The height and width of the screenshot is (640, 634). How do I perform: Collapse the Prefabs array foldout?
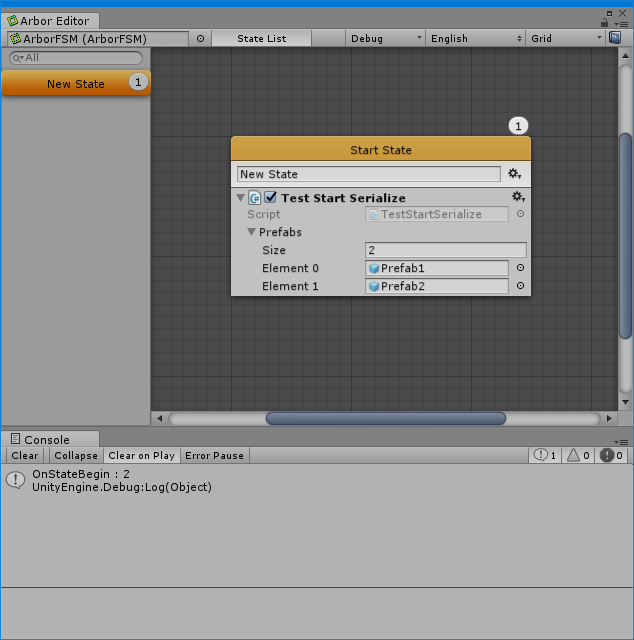point(252,232)
